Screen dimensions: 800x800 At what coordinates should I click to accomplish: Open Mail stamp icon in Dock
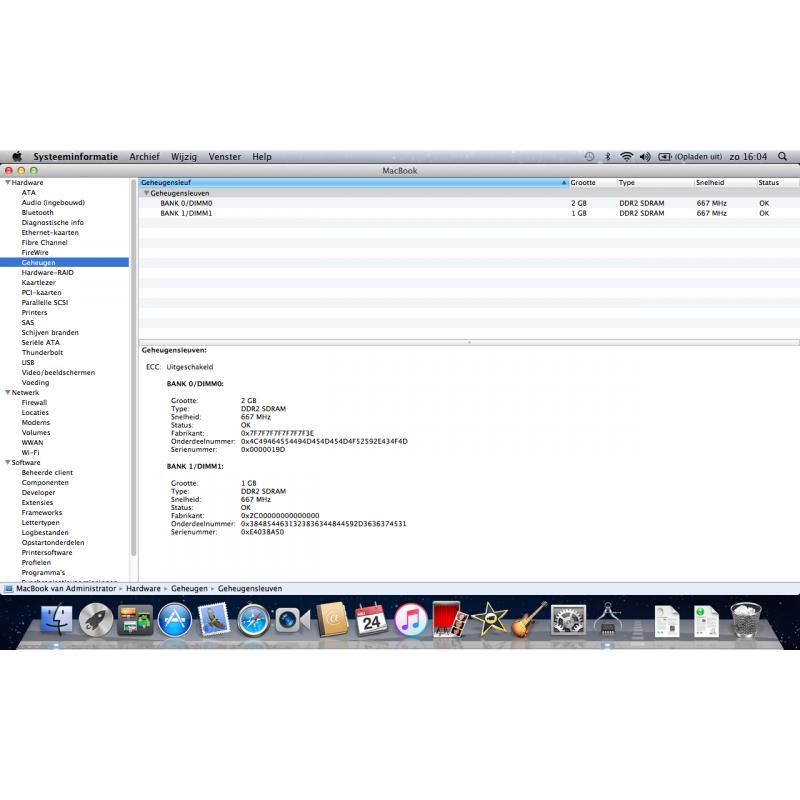pyautogui.click(x=213, y=619)
